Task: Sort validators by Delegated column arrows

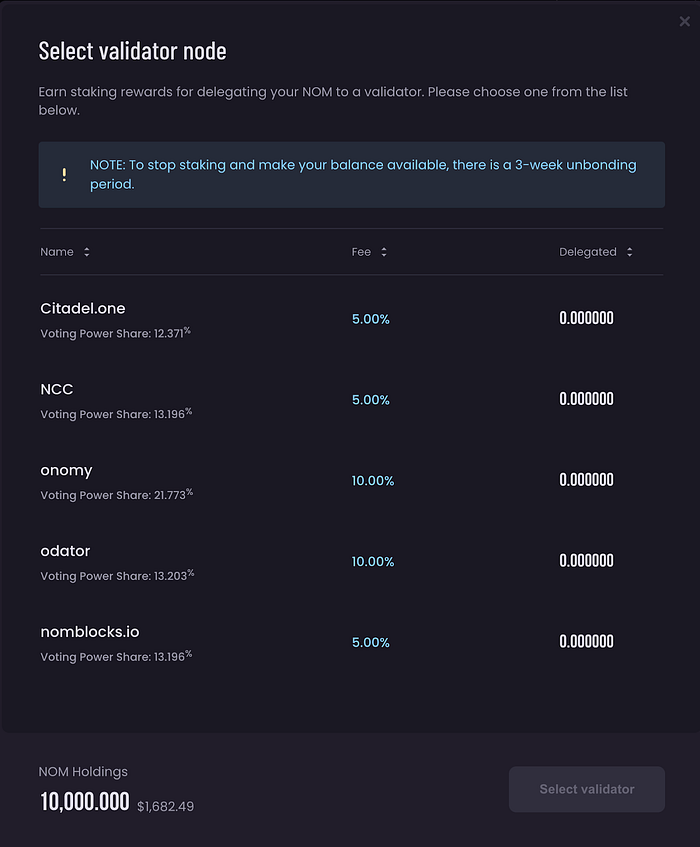Action: 629,252
